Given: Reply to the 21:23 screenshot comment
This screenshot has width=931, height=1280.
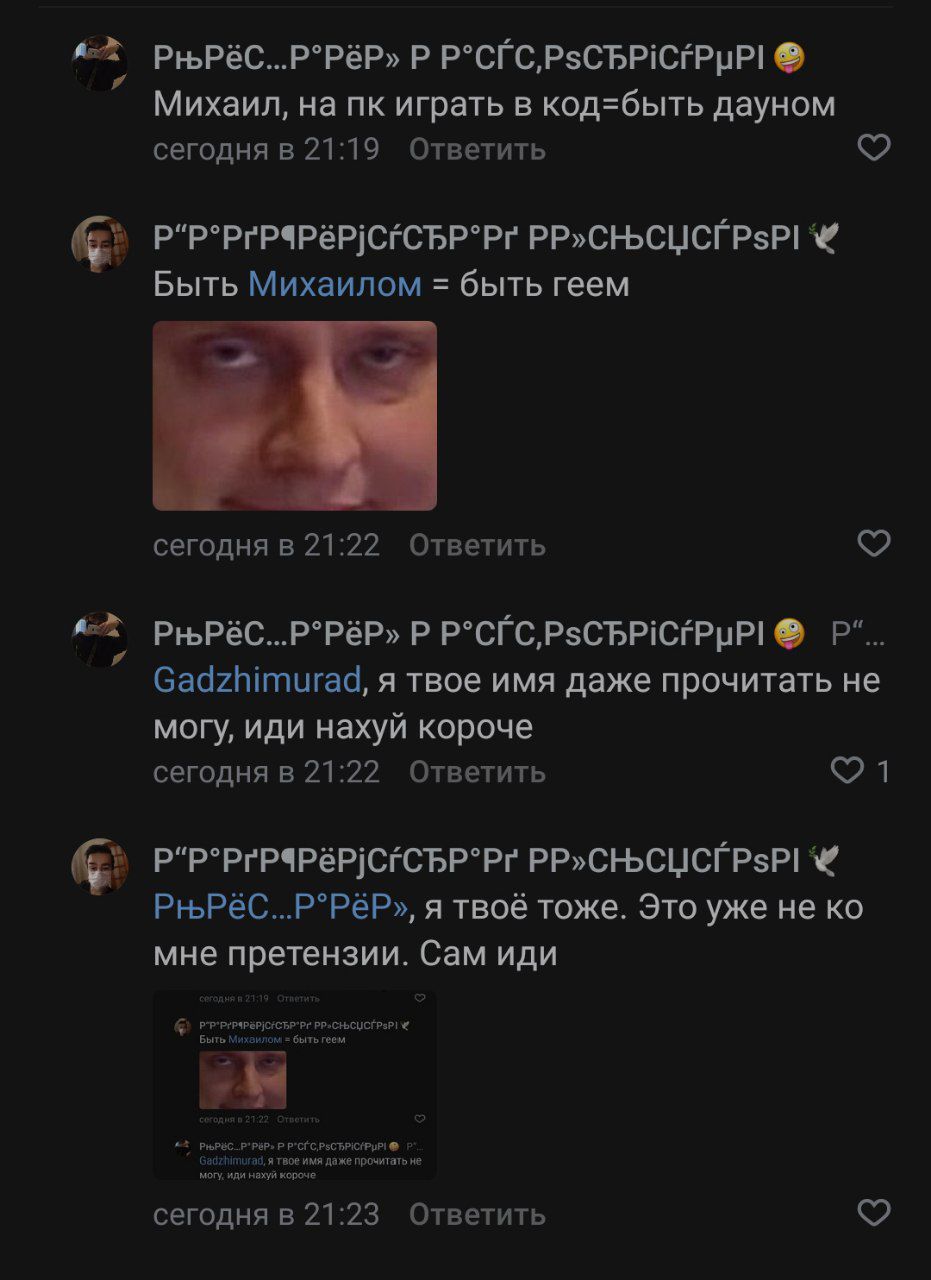Looking at the screenshot, I should coord(477,1215).
